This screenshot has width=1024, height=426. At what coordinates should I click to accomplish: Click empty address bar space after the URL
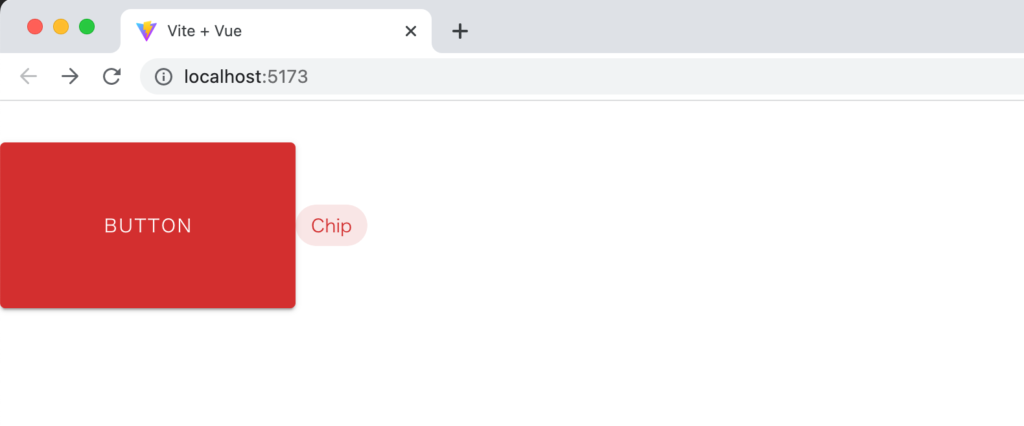click(653, 76)
